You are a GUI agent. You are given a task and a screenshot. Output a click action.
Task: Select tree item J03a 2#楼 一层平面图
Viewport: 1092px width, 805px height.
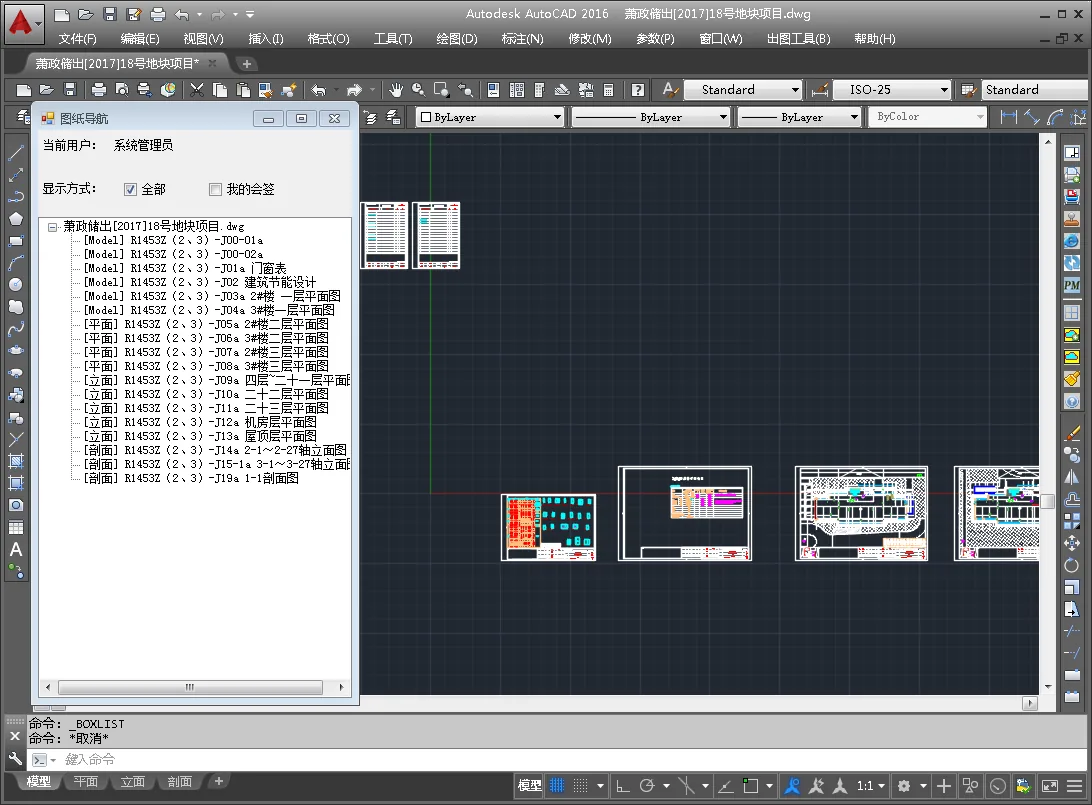coord(212,296)
